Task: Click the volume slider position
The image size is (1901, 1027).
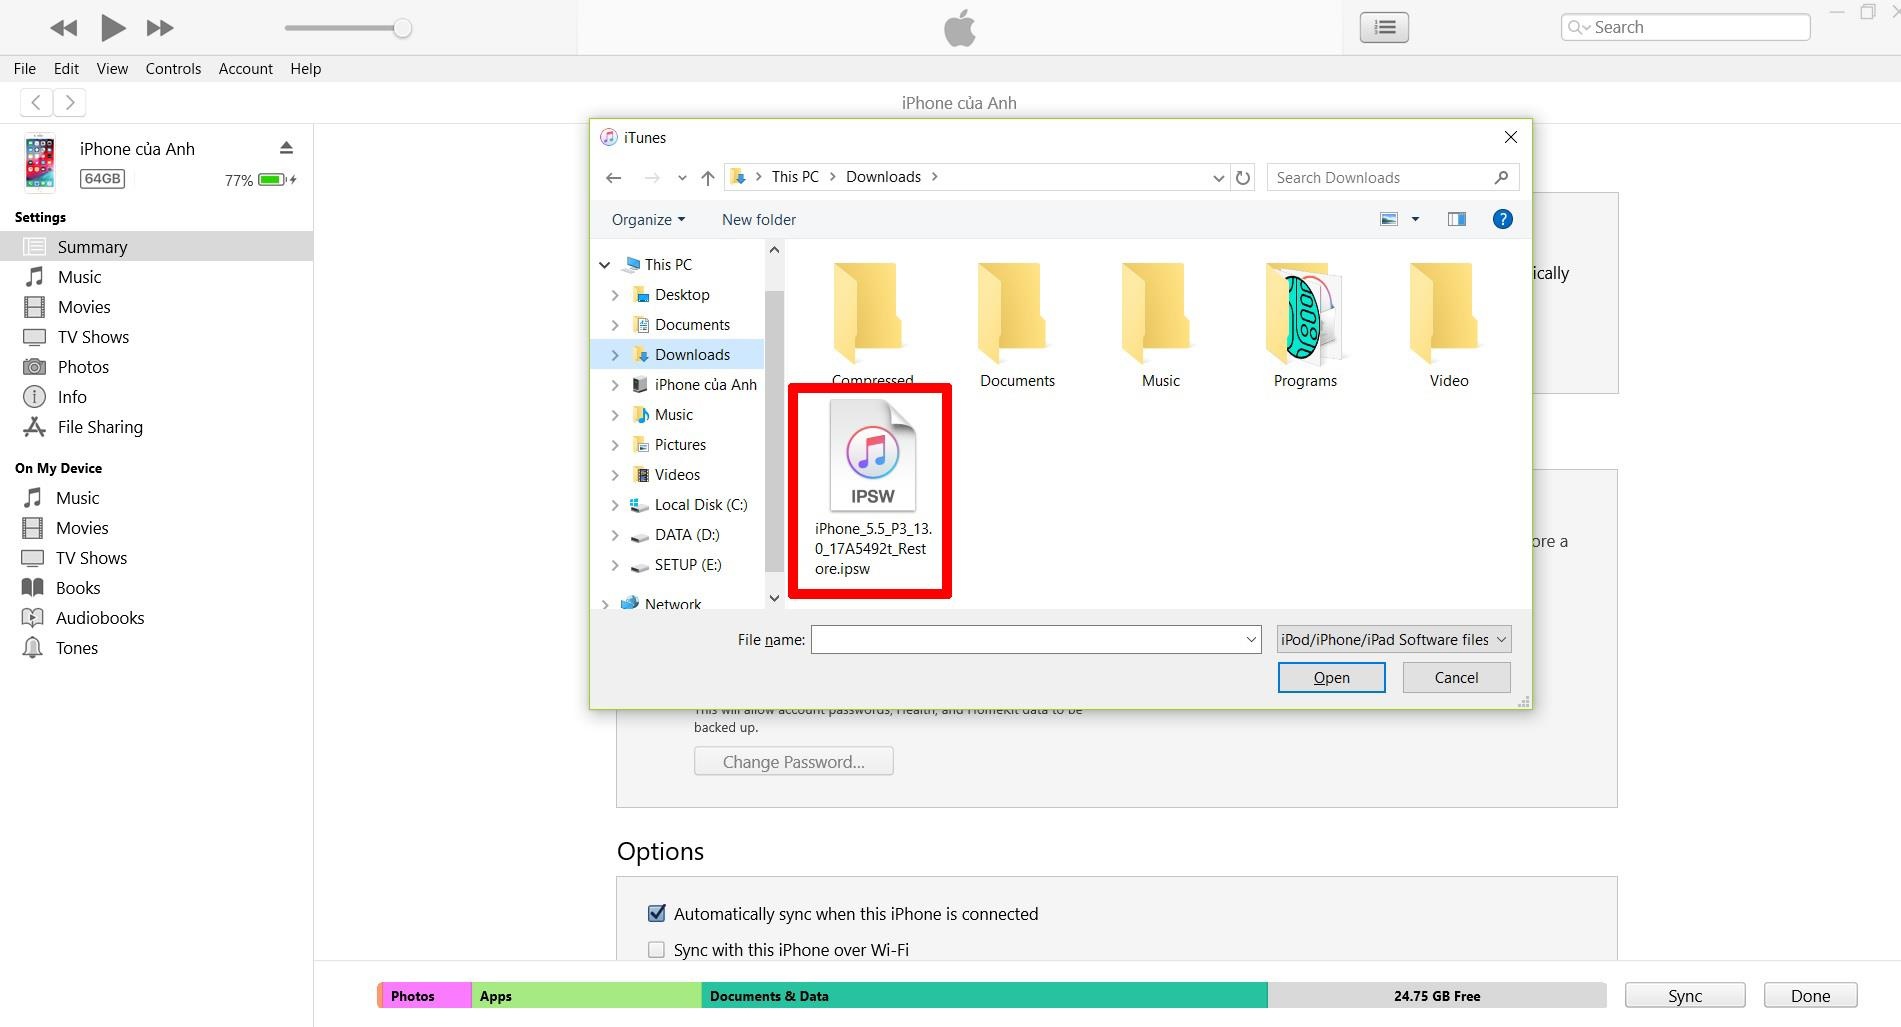Action: click(403, 28)
